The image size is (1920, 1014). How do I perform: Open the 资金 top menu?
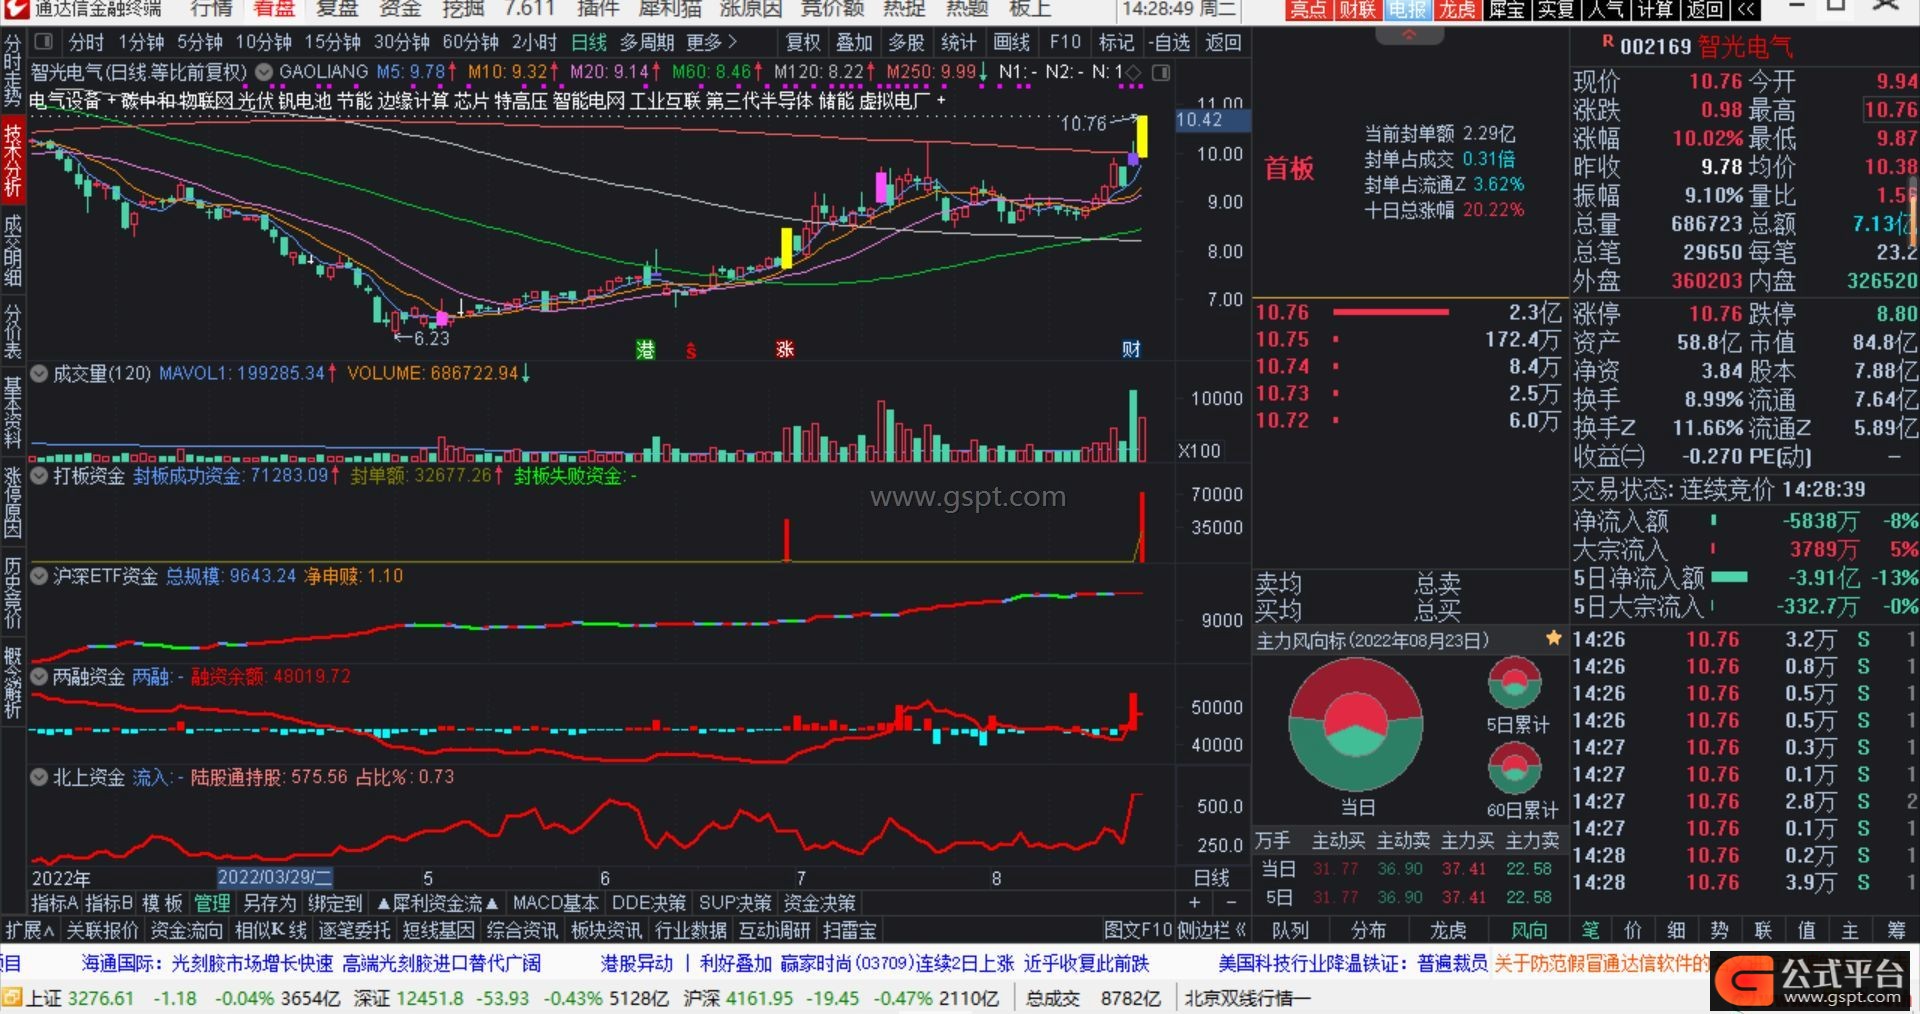pos(400,9)
